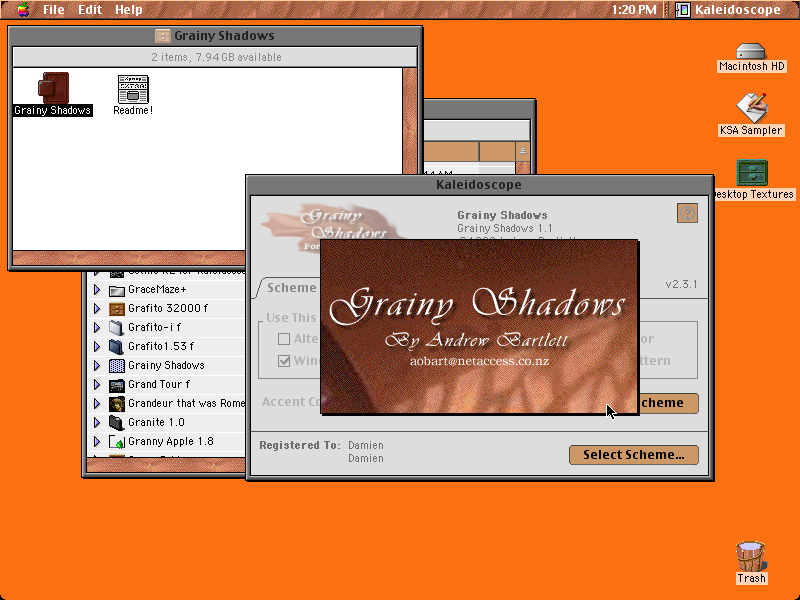This screenshot has height=600, width=800.
Task: Click '2 items, 7.94 GB available' header
Action: tap(216, 57)
